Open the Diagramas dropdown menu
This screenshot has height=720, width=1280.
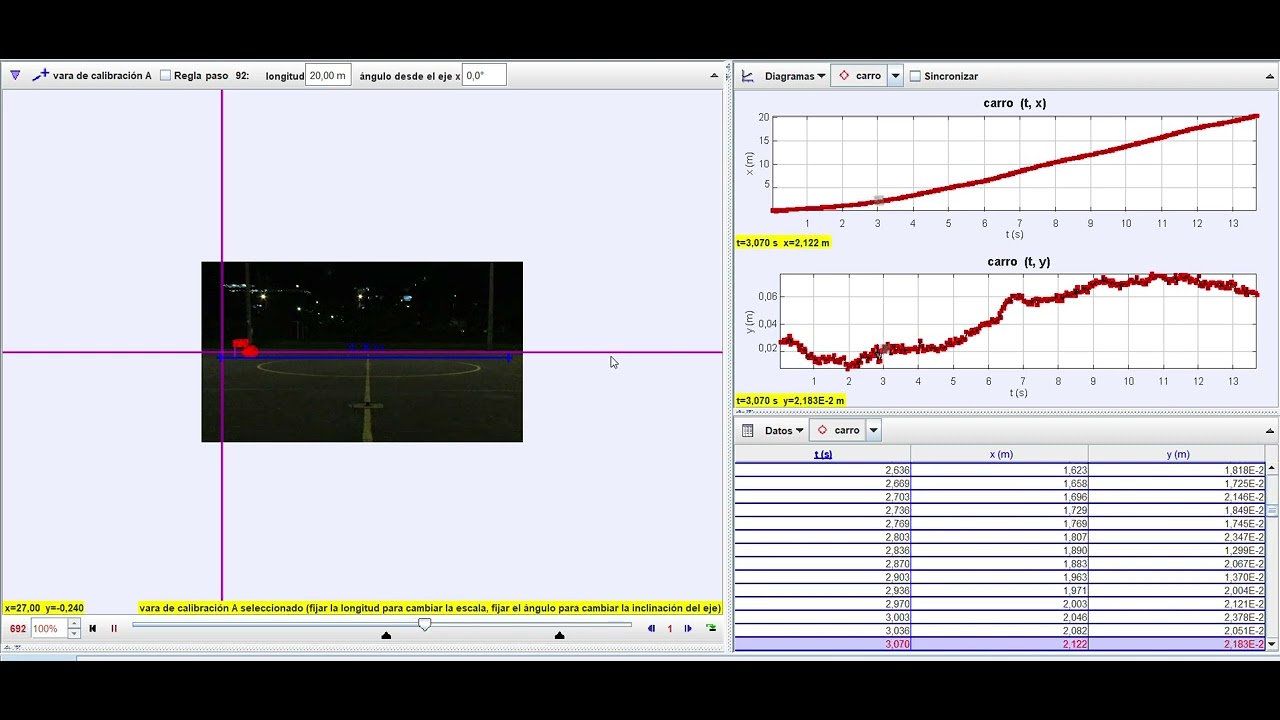pos(795,76)
